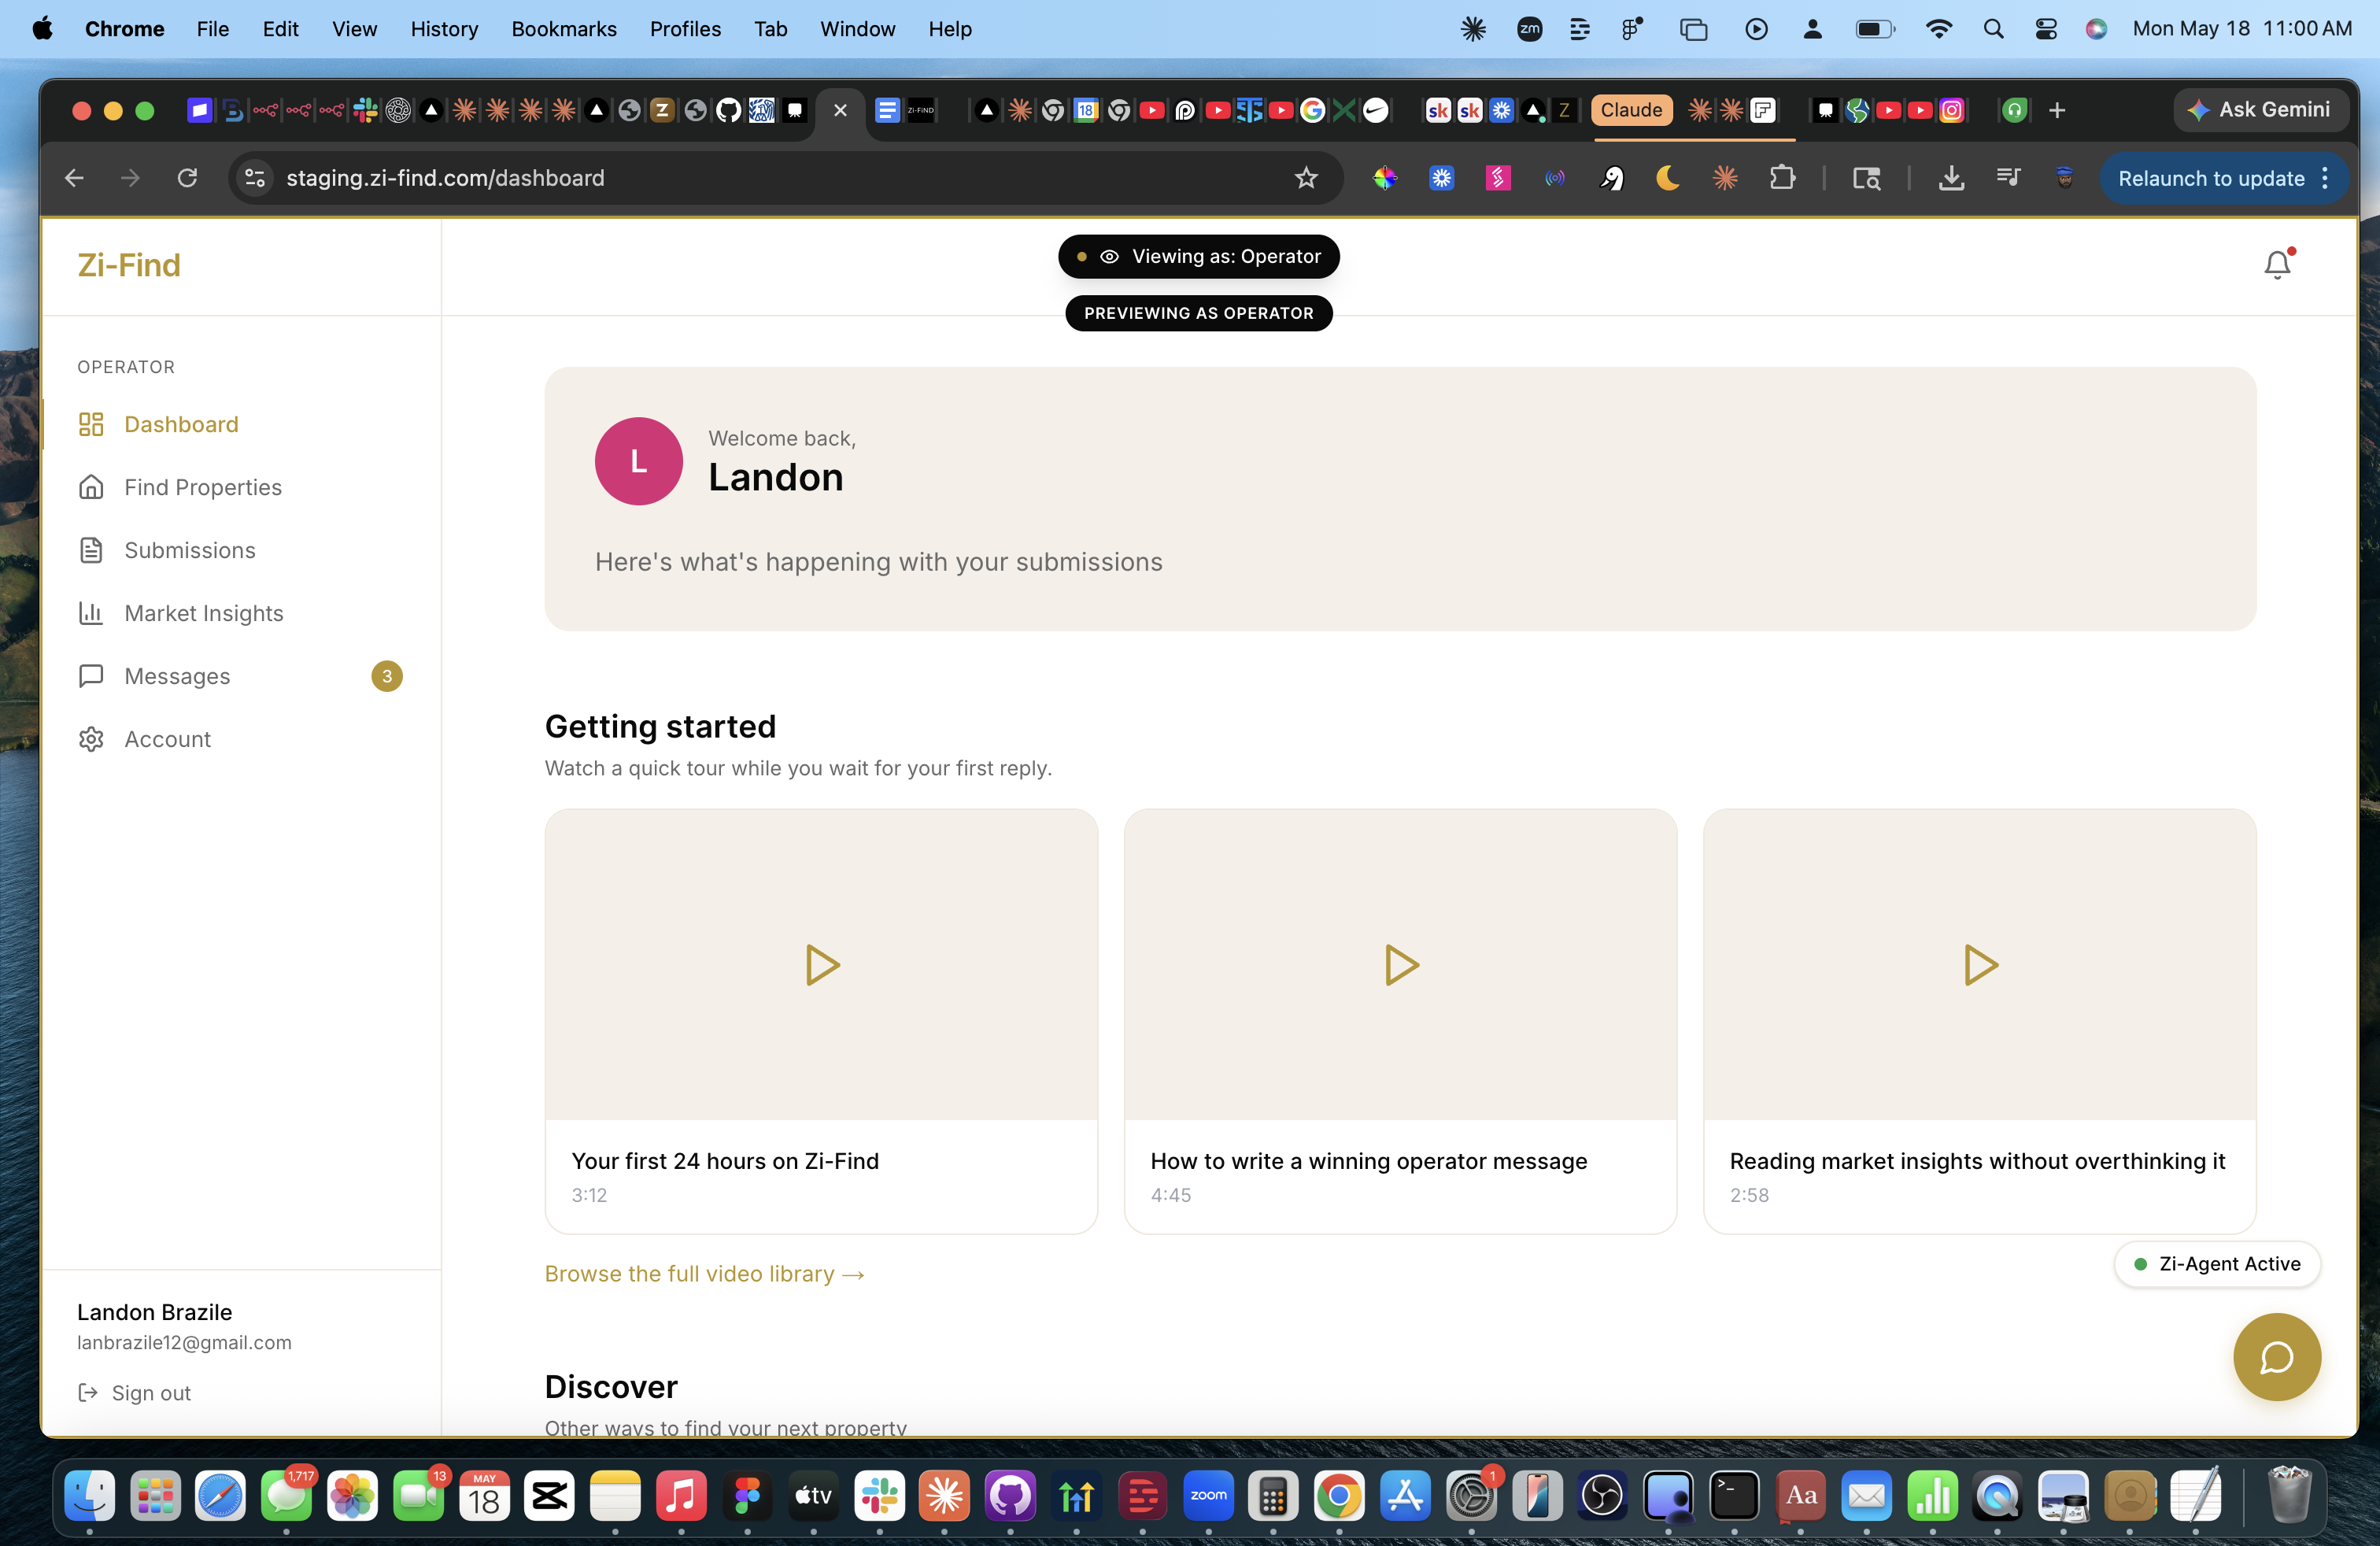Open the floating chat bubble button
The image size is (2380, 1546).
tap(2277, 1356)
